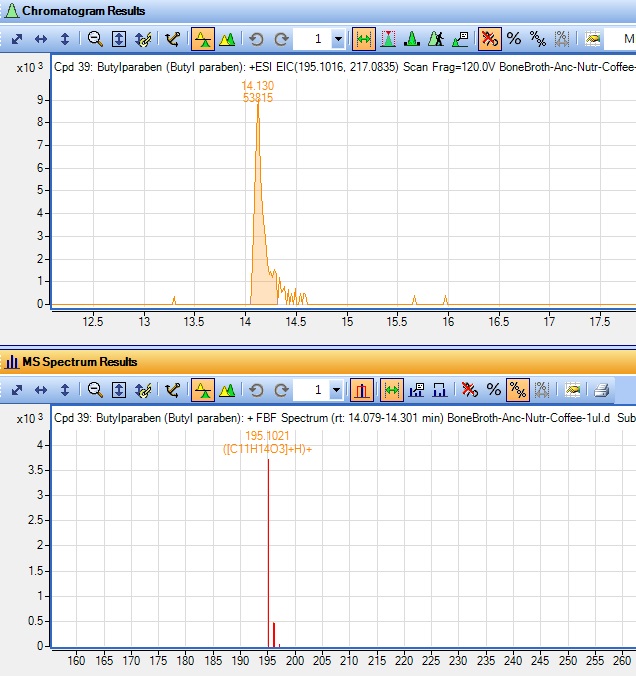Open the pane count dropdown in MS Spectrum toolbar
Viewport: 636px width, 676px height.
337,389
